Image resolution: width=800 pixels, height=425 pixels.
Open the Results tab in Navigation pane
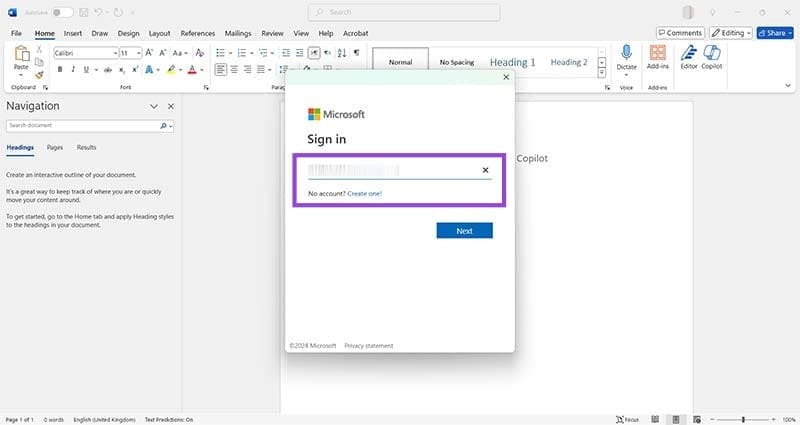click(87, 147)
